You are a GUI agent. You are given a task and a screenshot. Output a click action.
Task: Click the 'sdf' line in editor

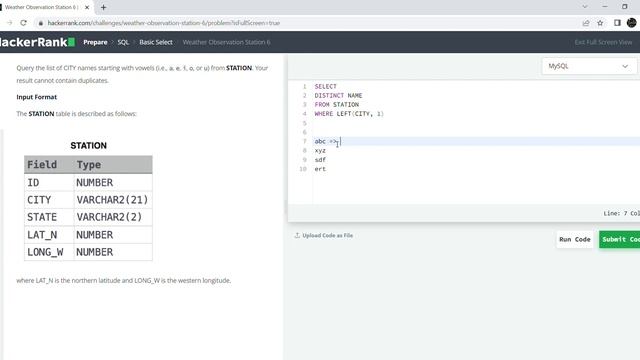point(320,160)
